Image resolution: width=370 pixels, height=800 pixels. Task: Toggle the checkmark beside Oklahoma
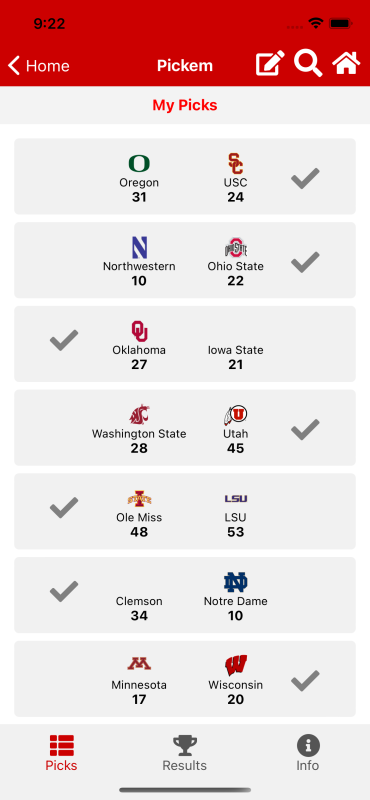coord(64,340)
